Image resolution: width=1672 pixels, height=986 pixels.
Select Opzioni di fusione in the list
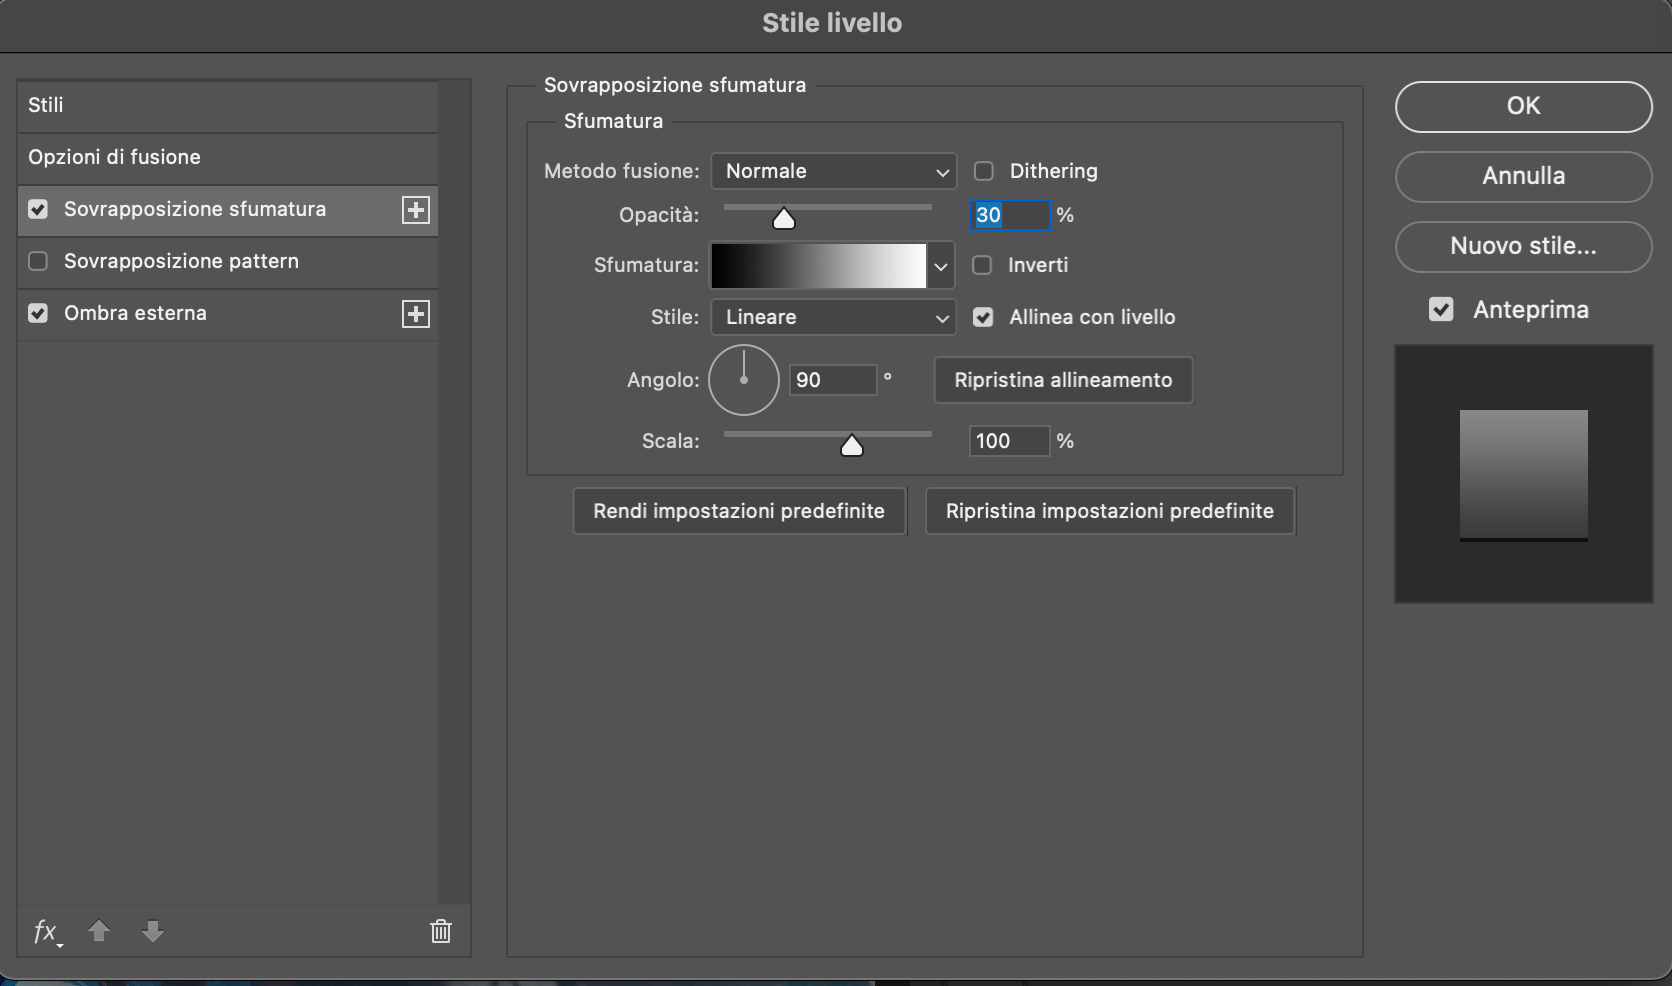pyautogui.click(x=228, y=157)
